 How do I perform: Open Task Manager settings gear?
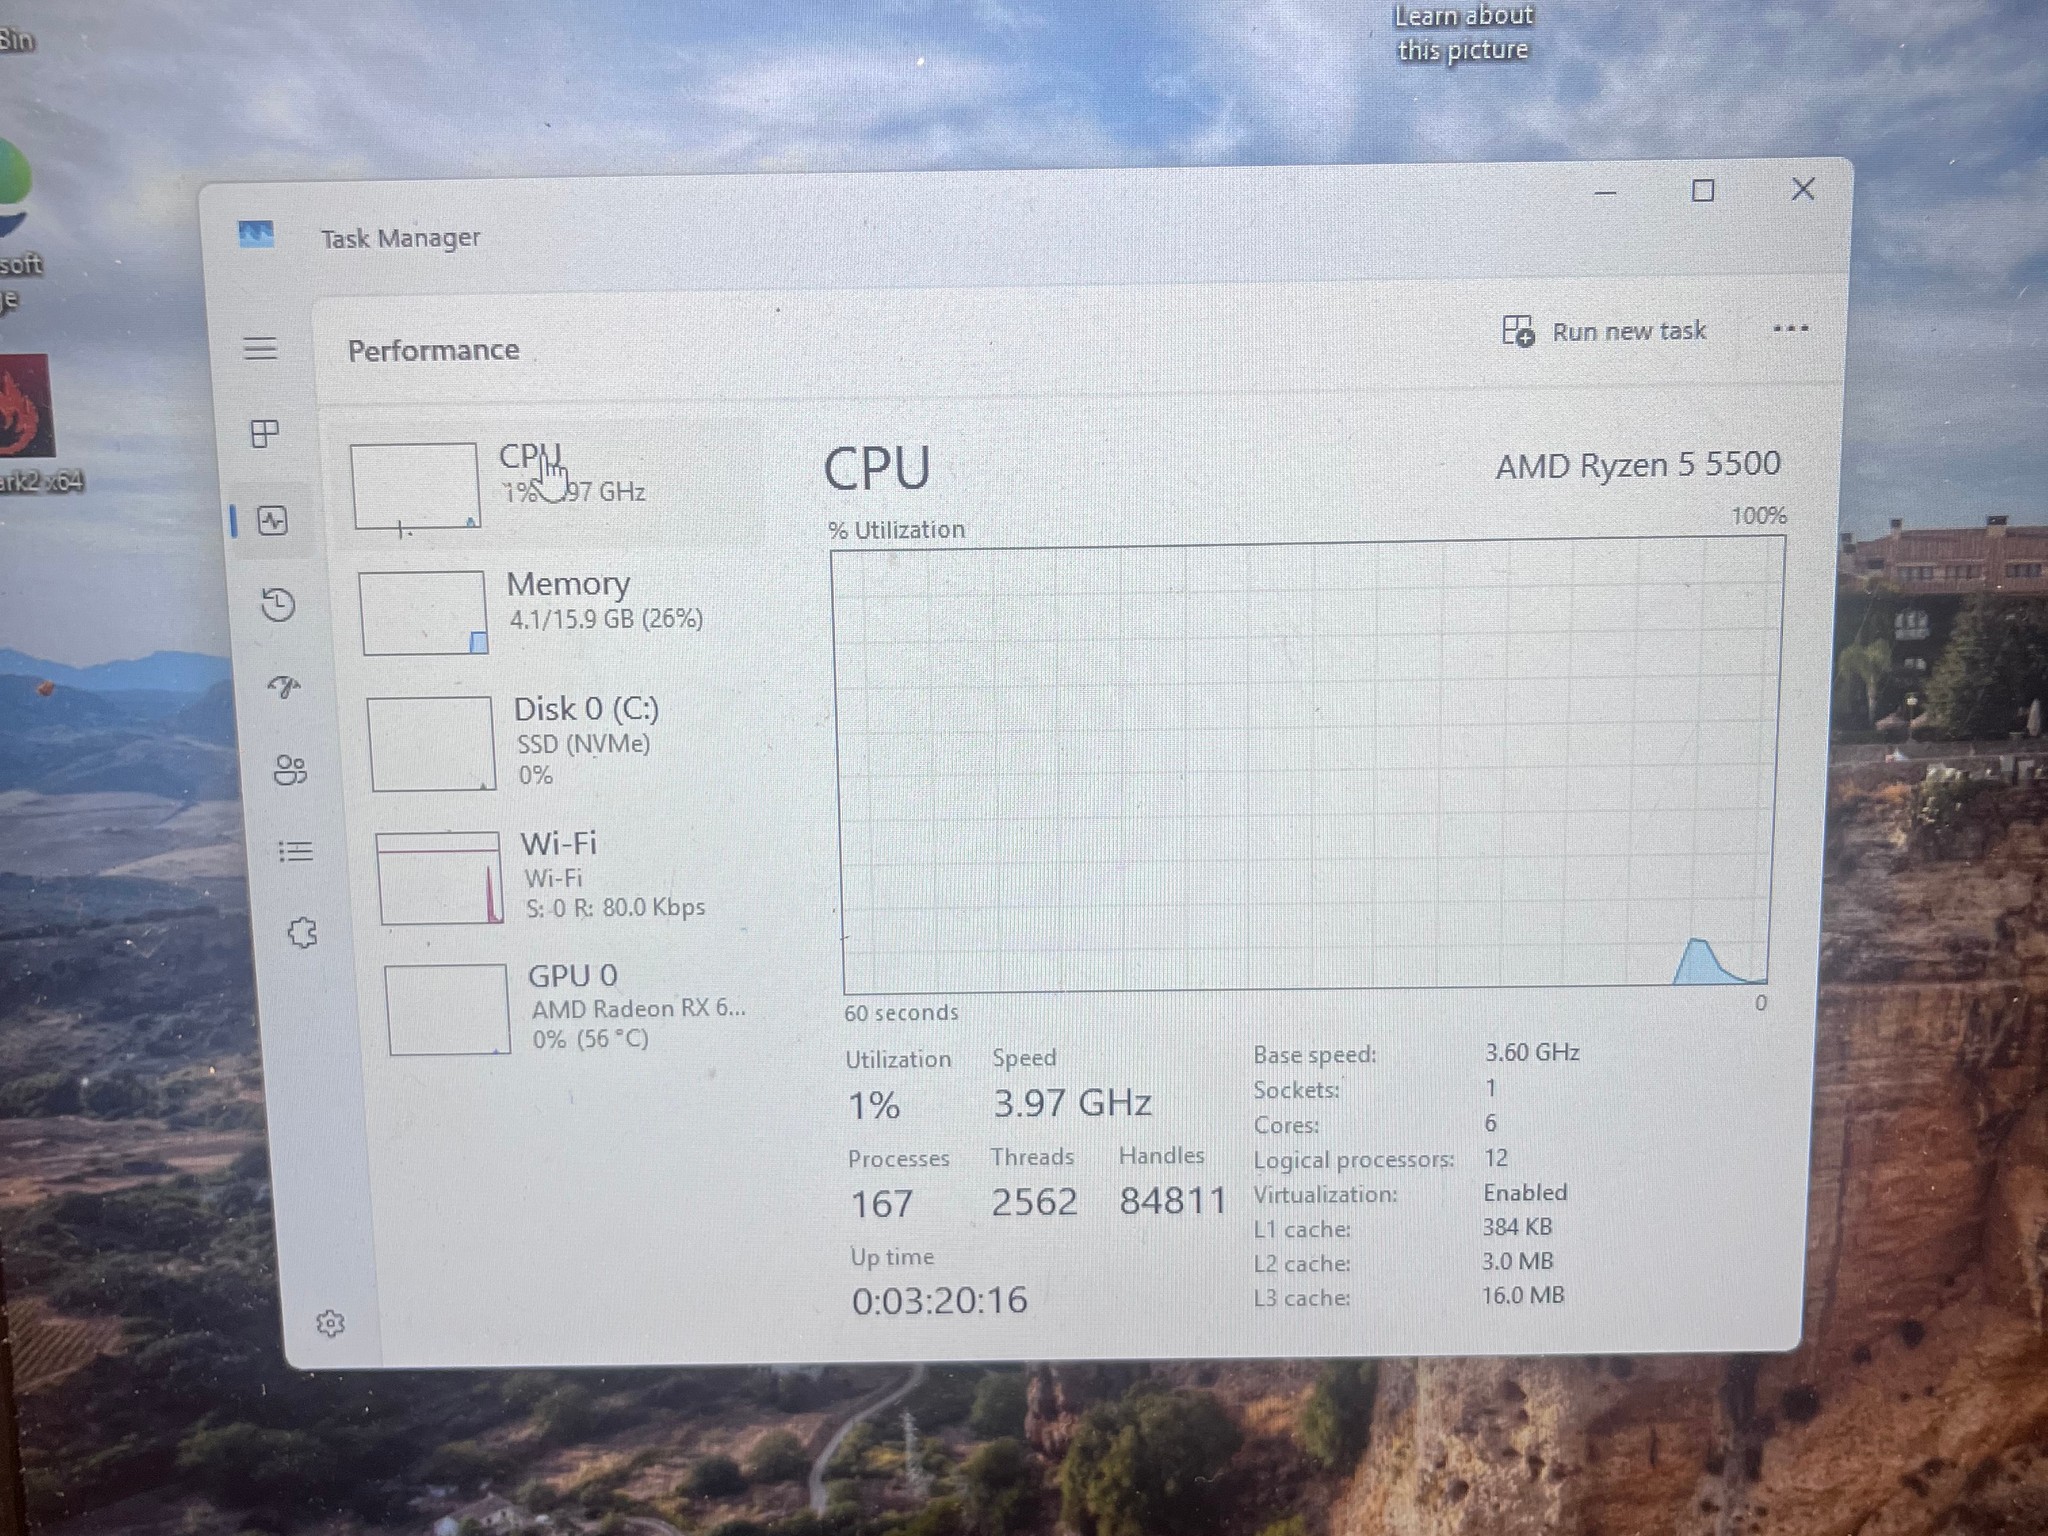330,1323
